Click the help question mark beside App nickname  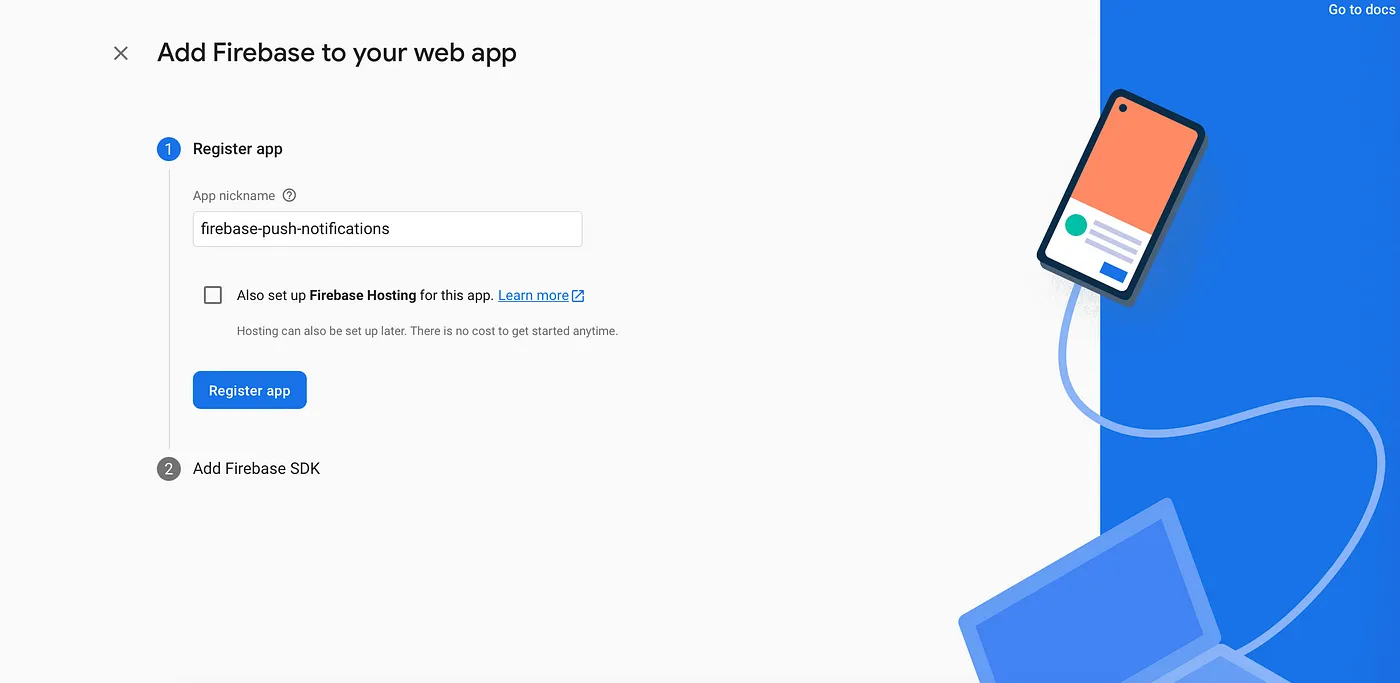pyautogui.click(x=289, y=196)
